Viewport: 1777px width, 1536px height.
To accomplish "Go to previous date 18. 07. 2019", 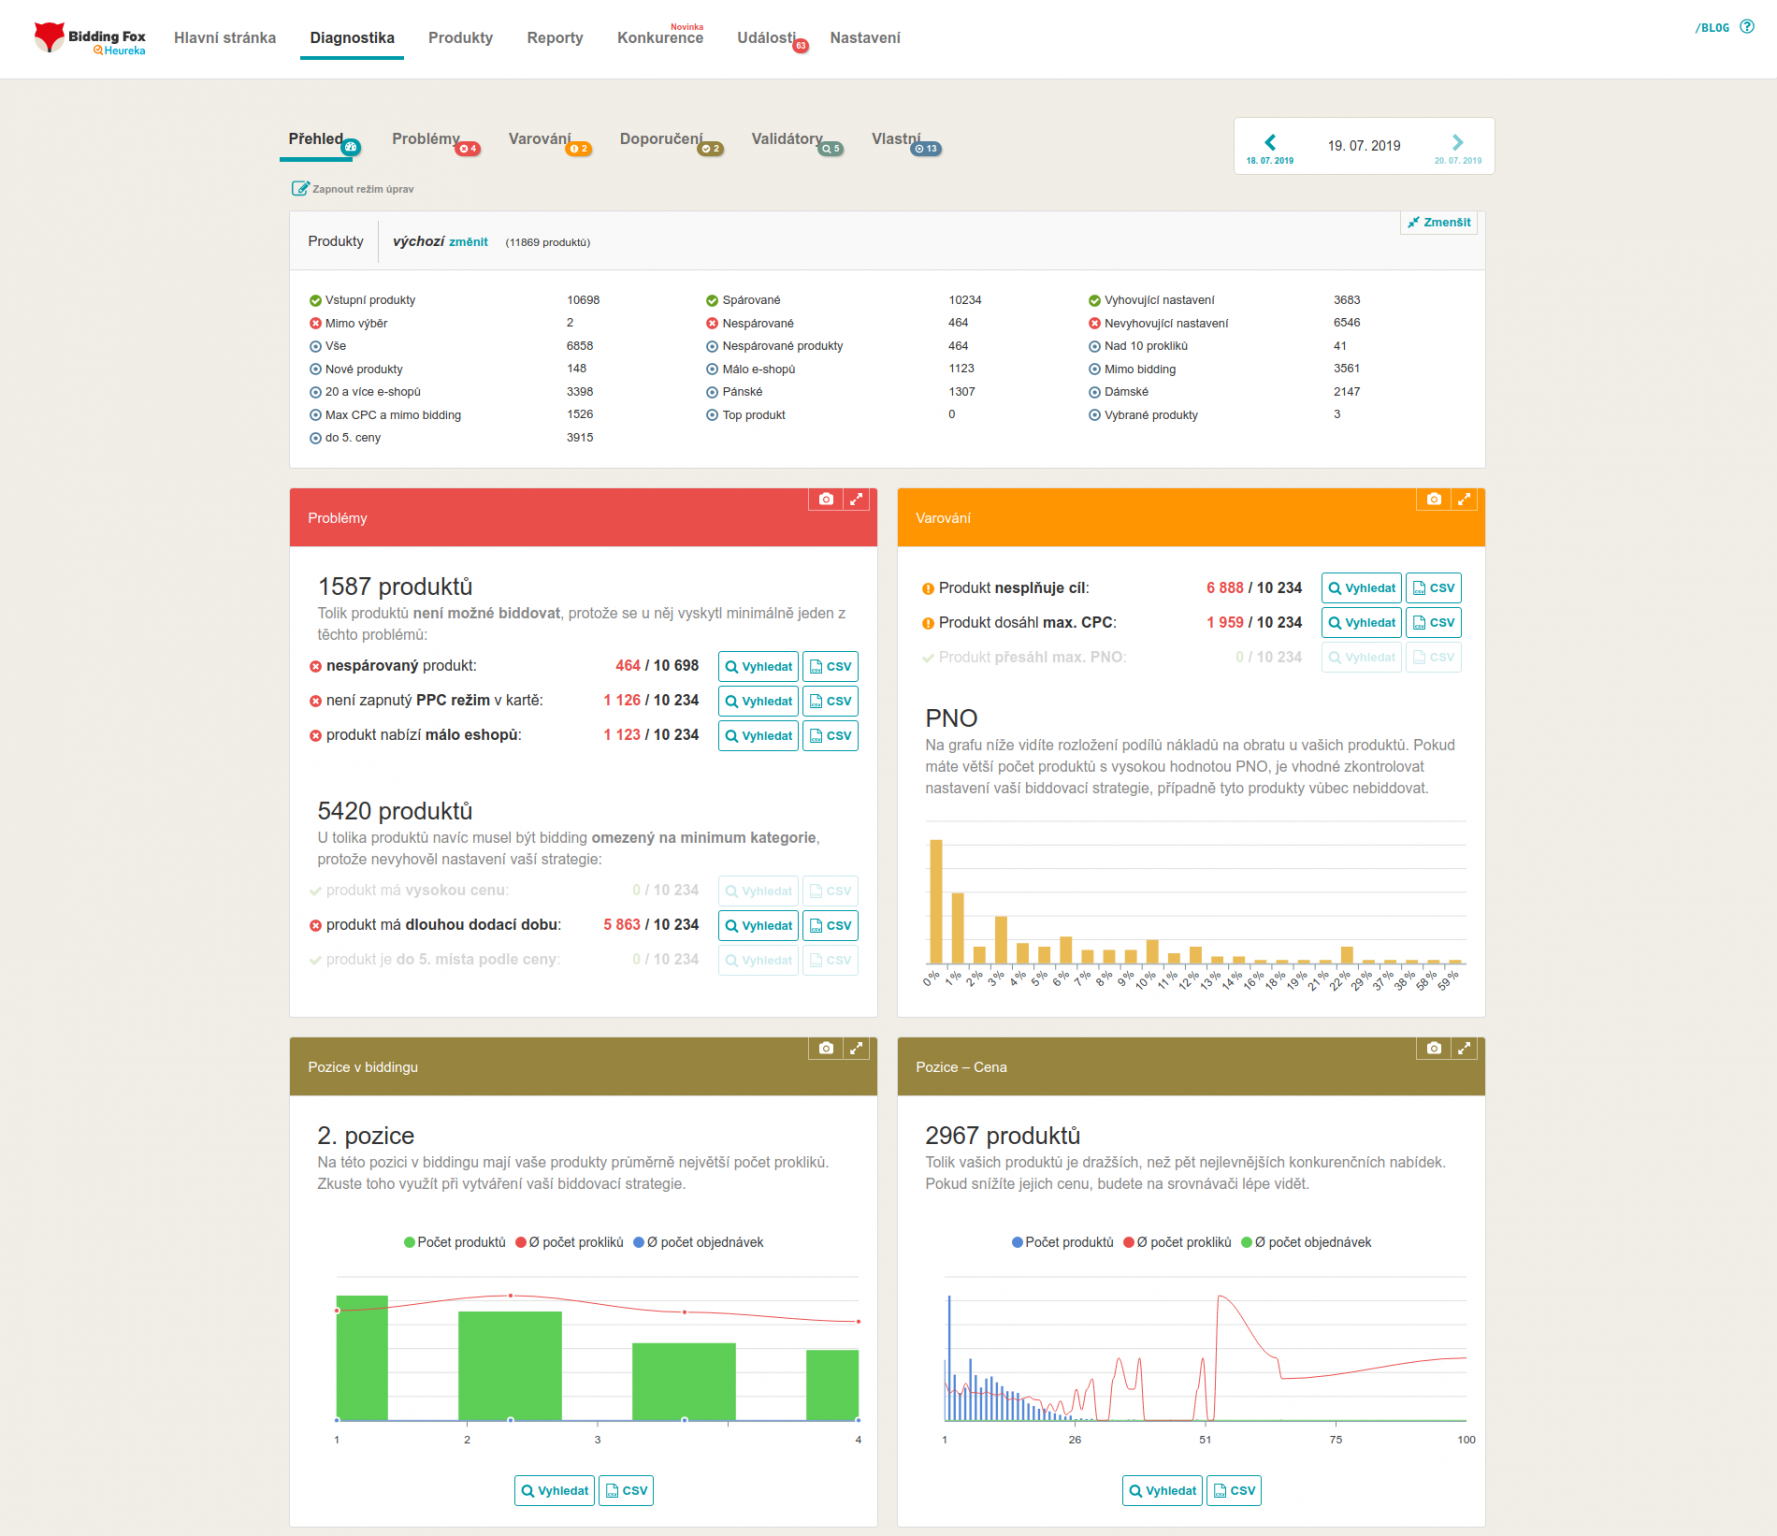I will pos(1270,149).
